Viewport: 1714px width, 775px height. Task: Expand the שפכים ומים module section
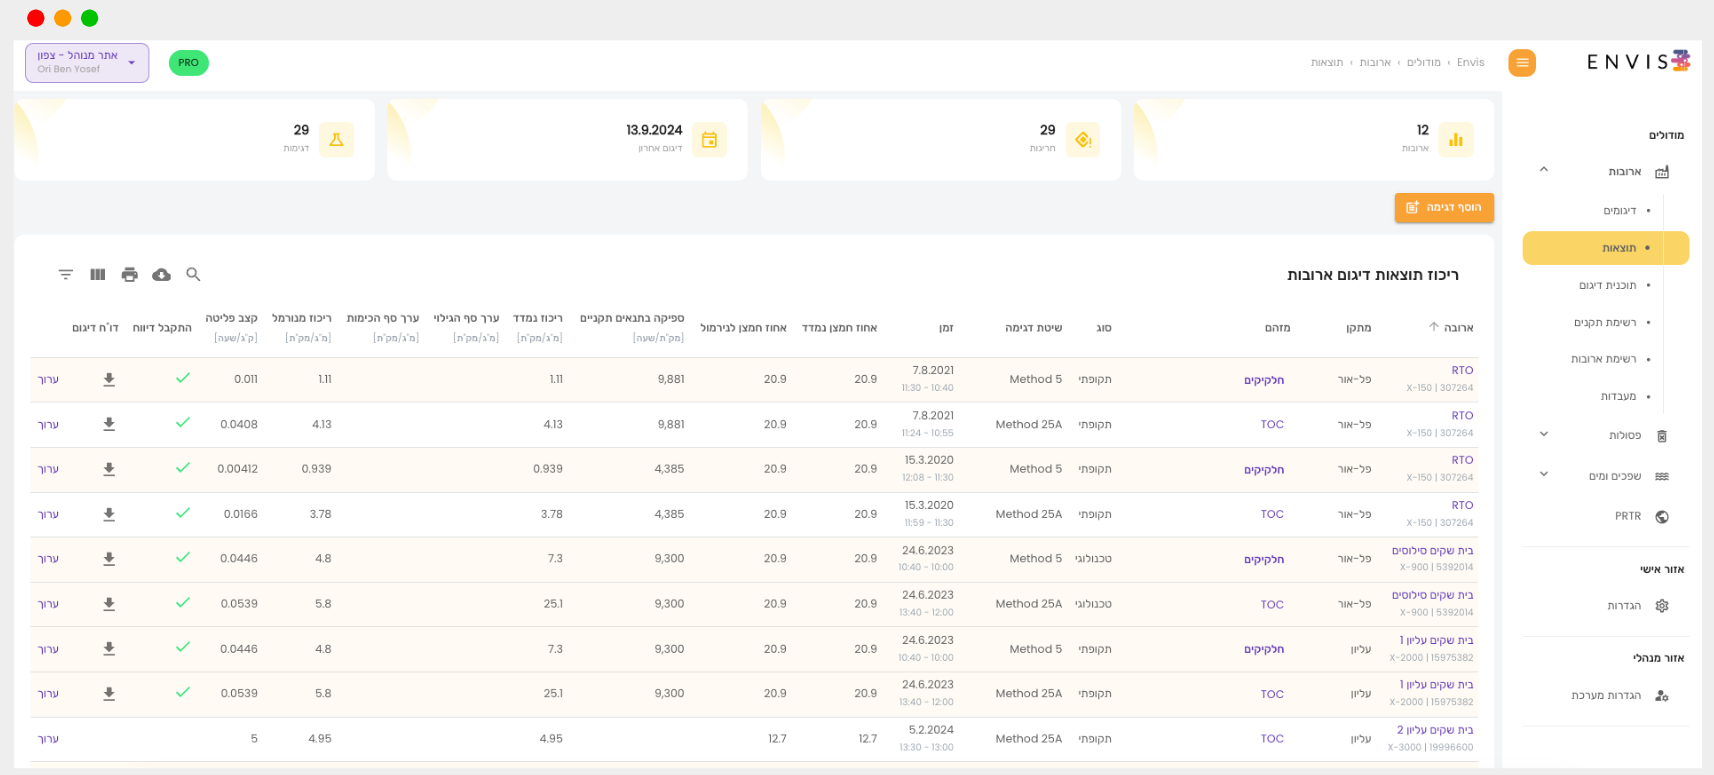pyautogui.click(x=1544, y=475)
